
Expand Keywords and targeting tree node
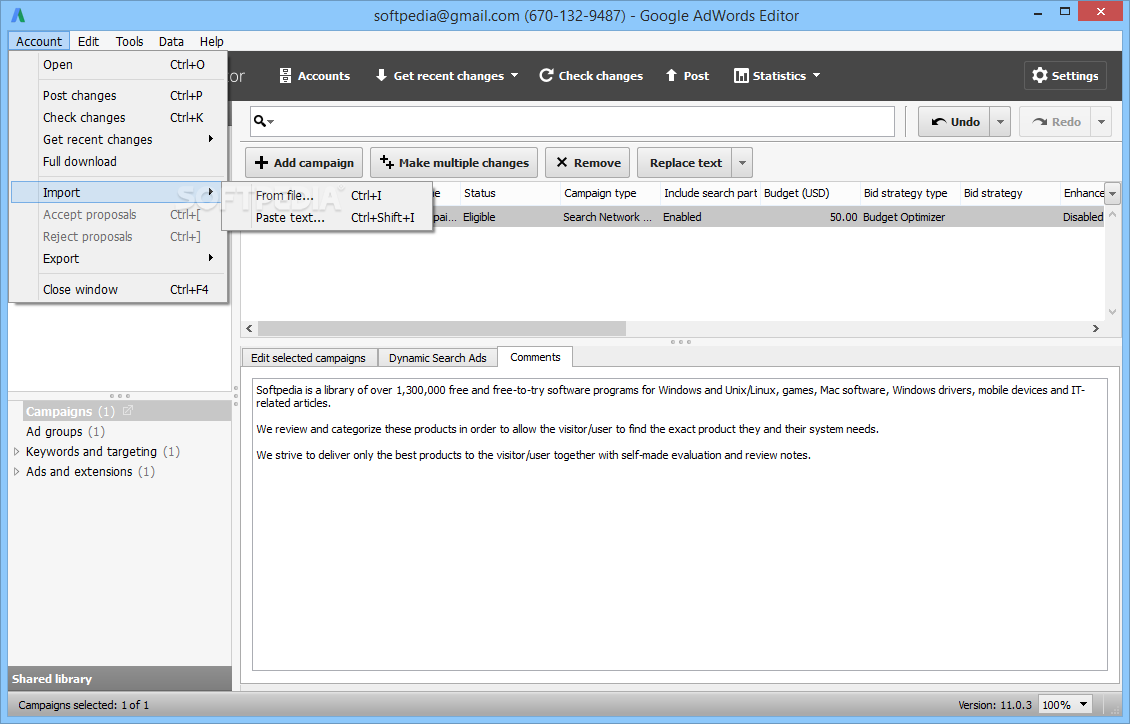click(17, 452)
